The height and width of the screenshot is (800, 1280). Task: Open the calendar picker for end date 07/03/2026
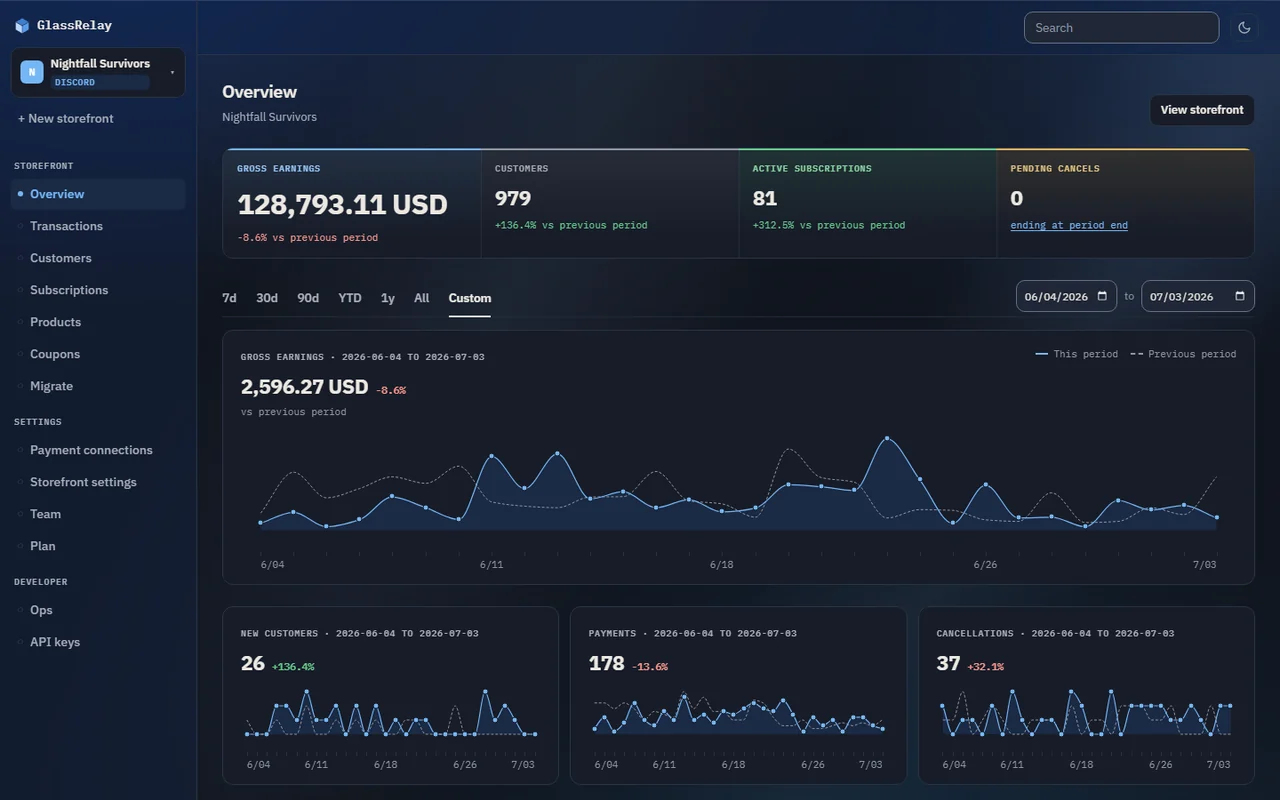(1240, 297)
